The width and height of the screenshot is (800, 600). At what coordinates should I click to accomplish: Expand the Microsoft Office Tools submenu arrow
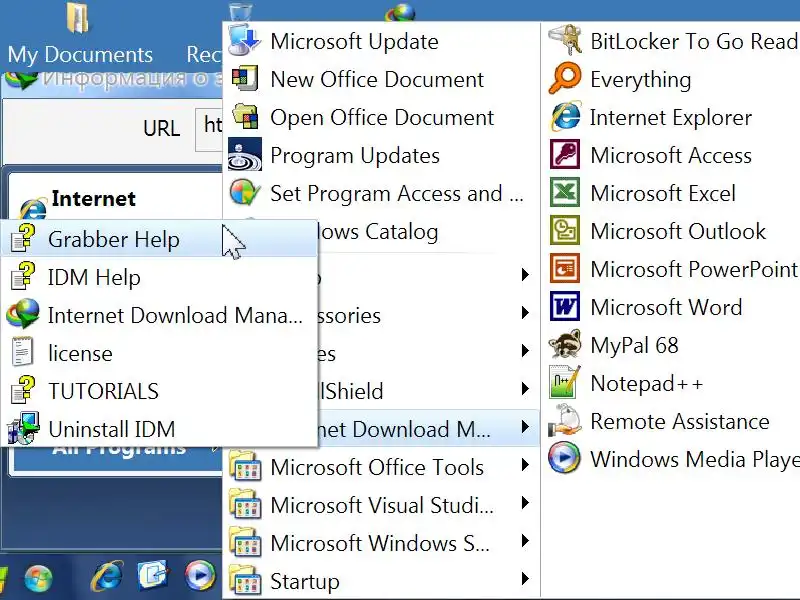point(525,465)
